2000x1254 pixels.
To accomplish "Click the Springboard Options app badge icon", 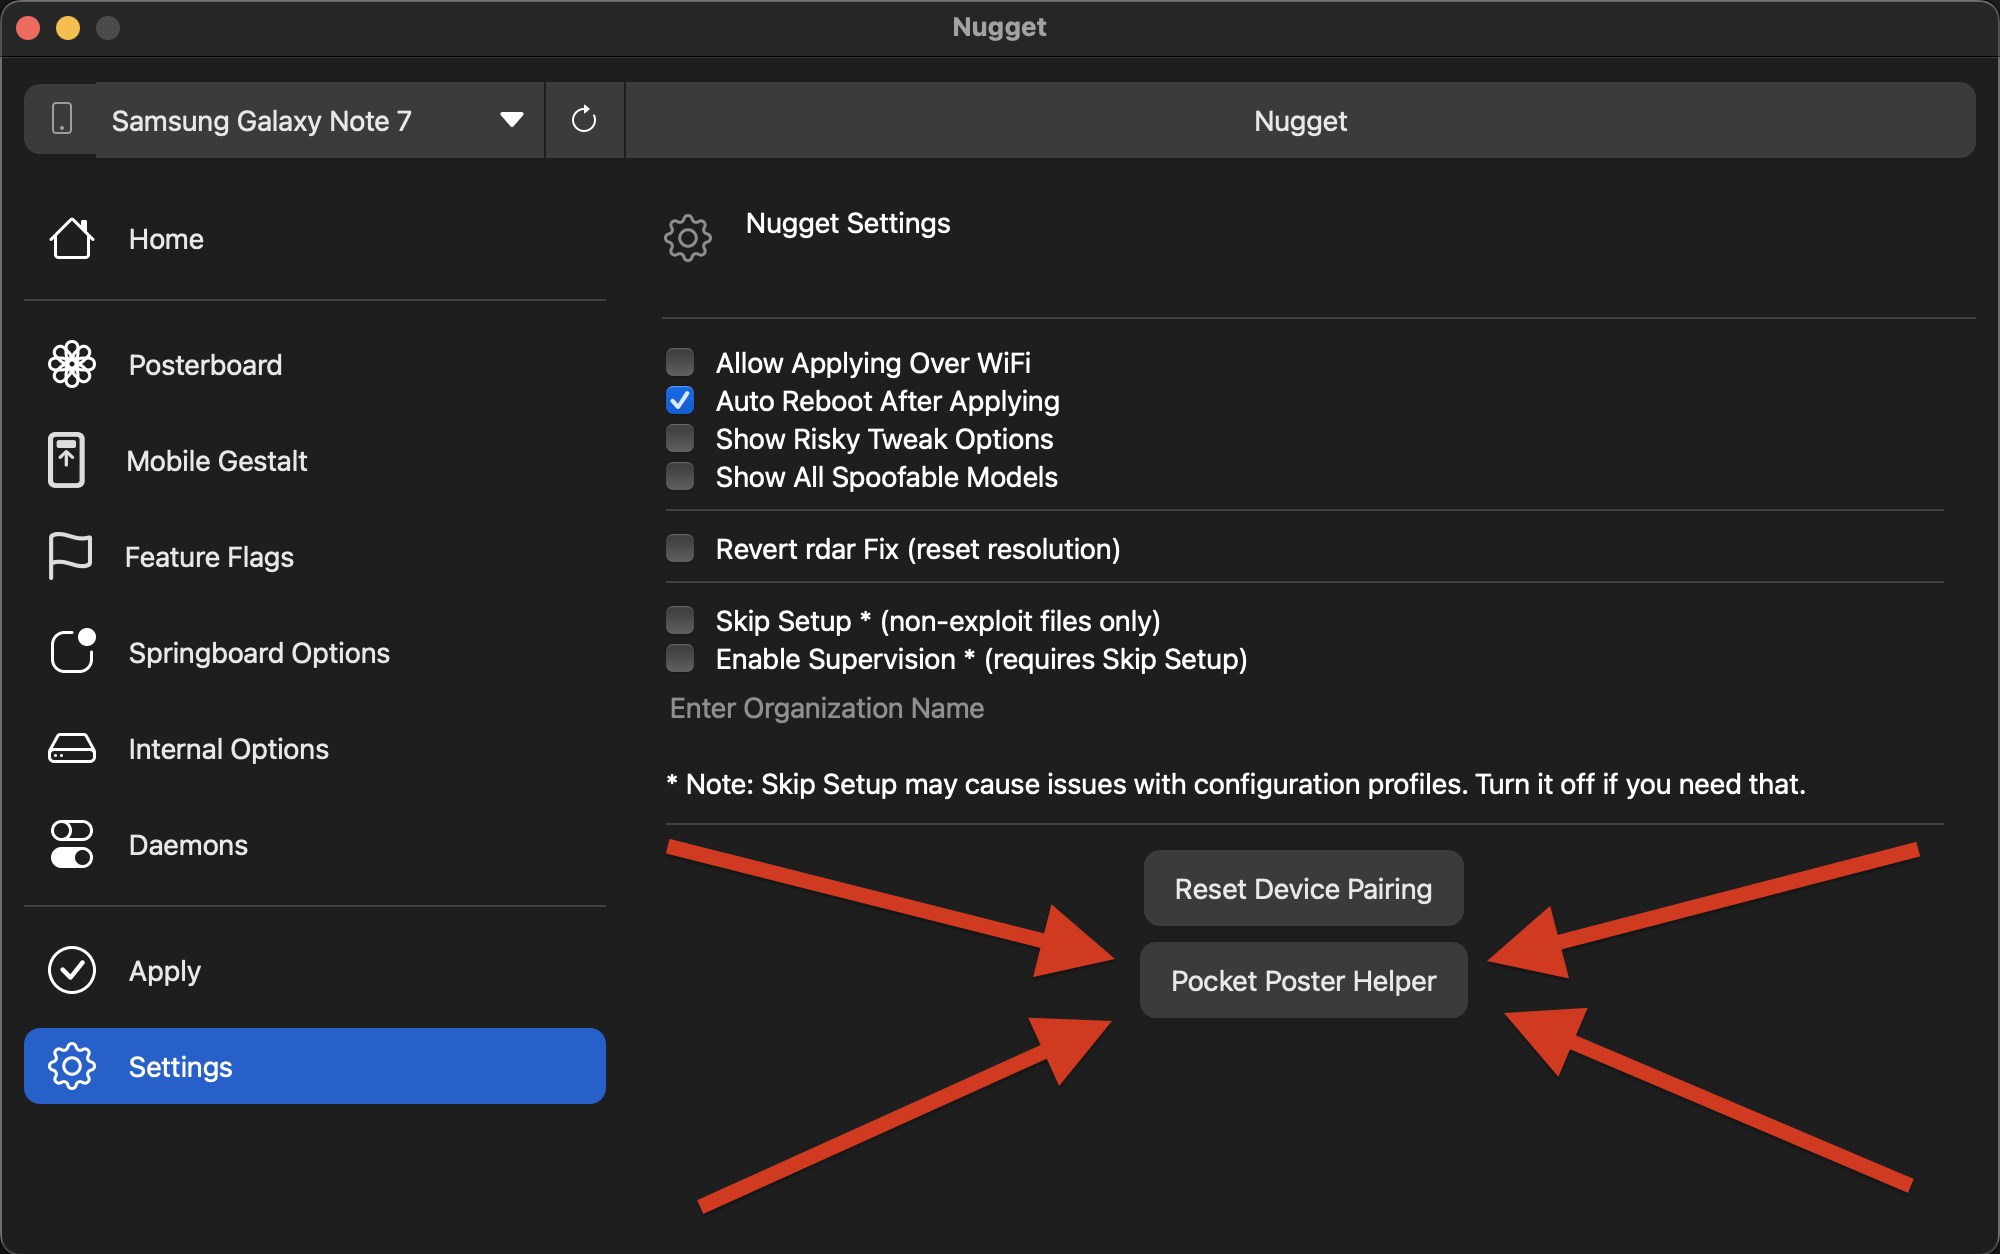I will (x=73, y=651).
